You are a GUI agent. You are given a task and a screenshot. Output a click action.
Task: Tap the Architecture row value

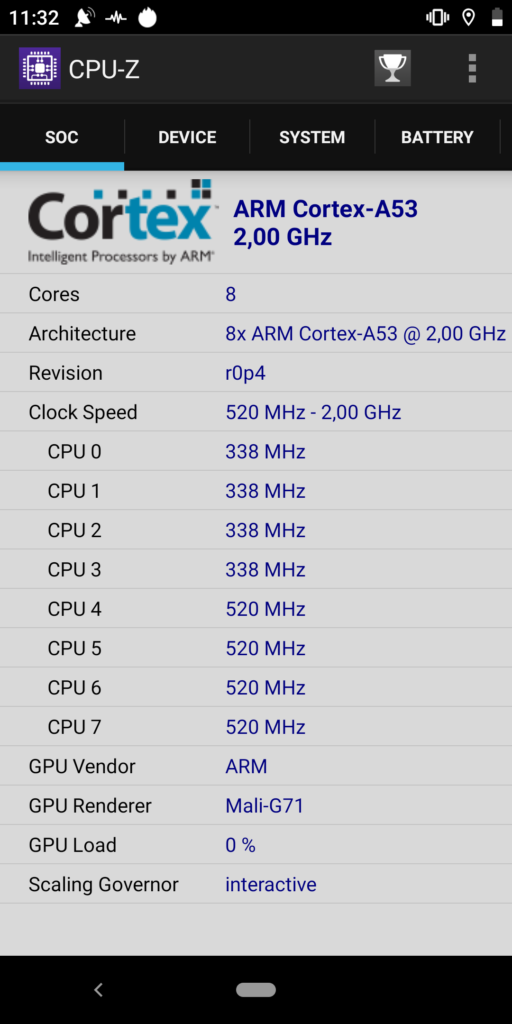[x=366, y=334]
